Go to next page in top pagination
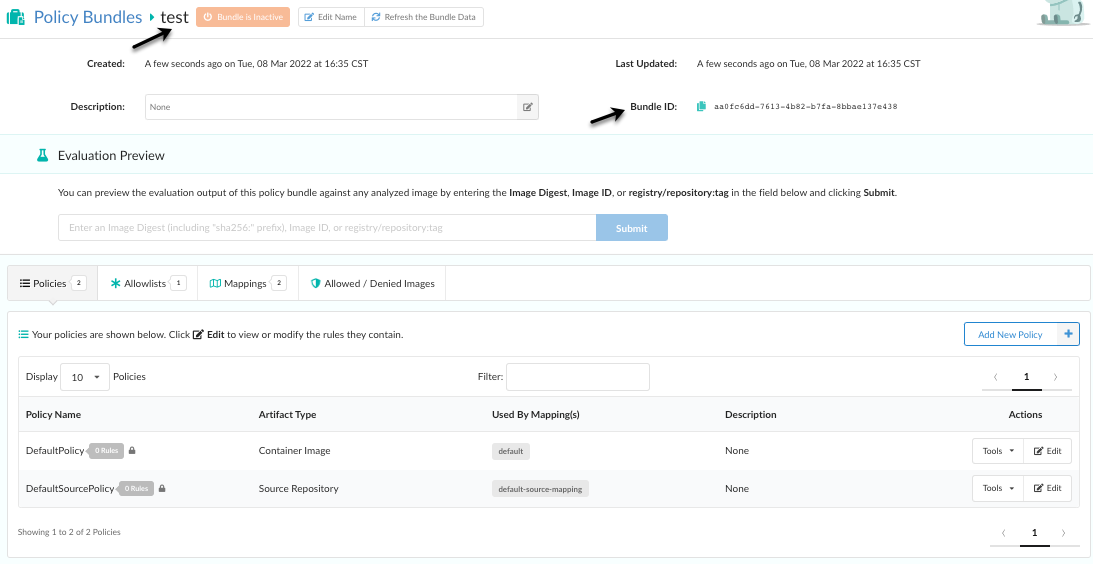Image resolution: width=1093 pixels, height=564 pixels. coord(1056,377)
